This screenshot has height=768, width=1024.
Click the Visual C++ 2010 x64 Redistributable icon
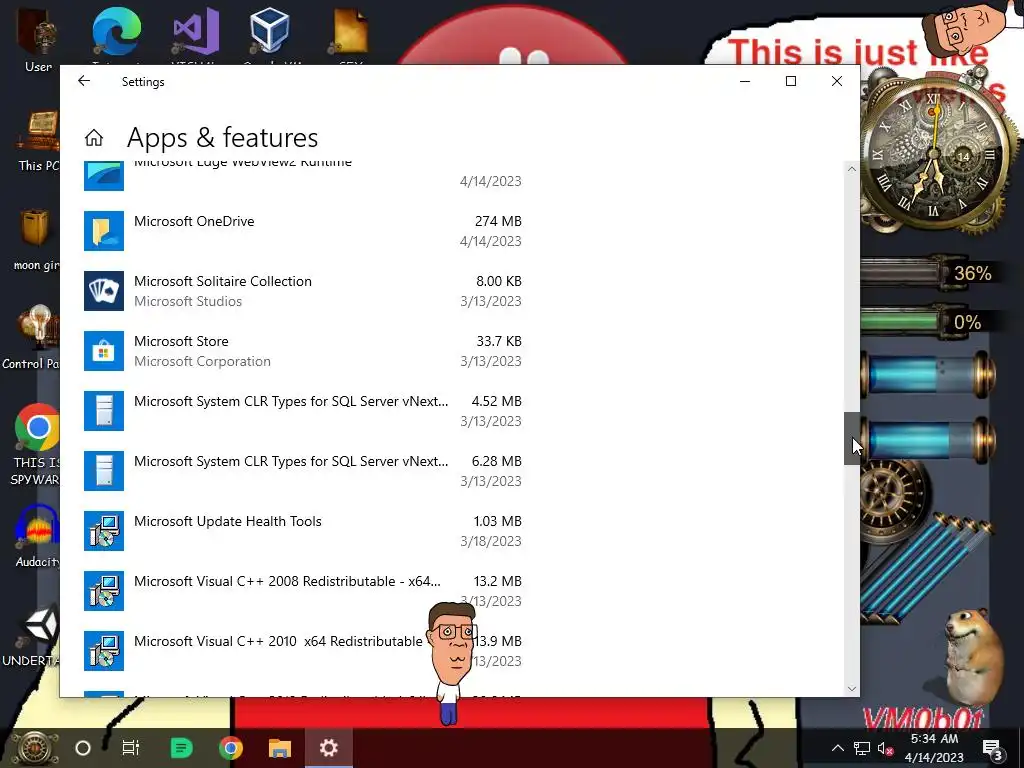tap(104, 652)
